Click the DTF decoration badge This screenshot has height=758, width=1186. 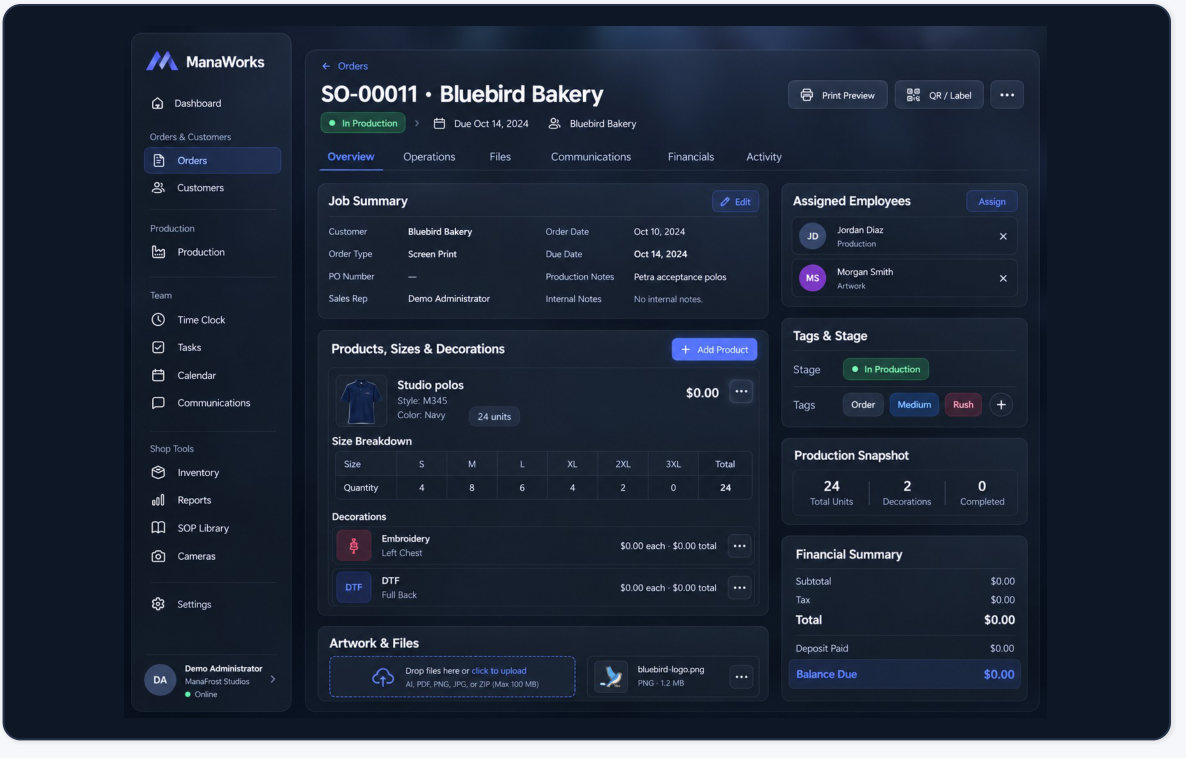pyautogui.click(x=353, y=587)
